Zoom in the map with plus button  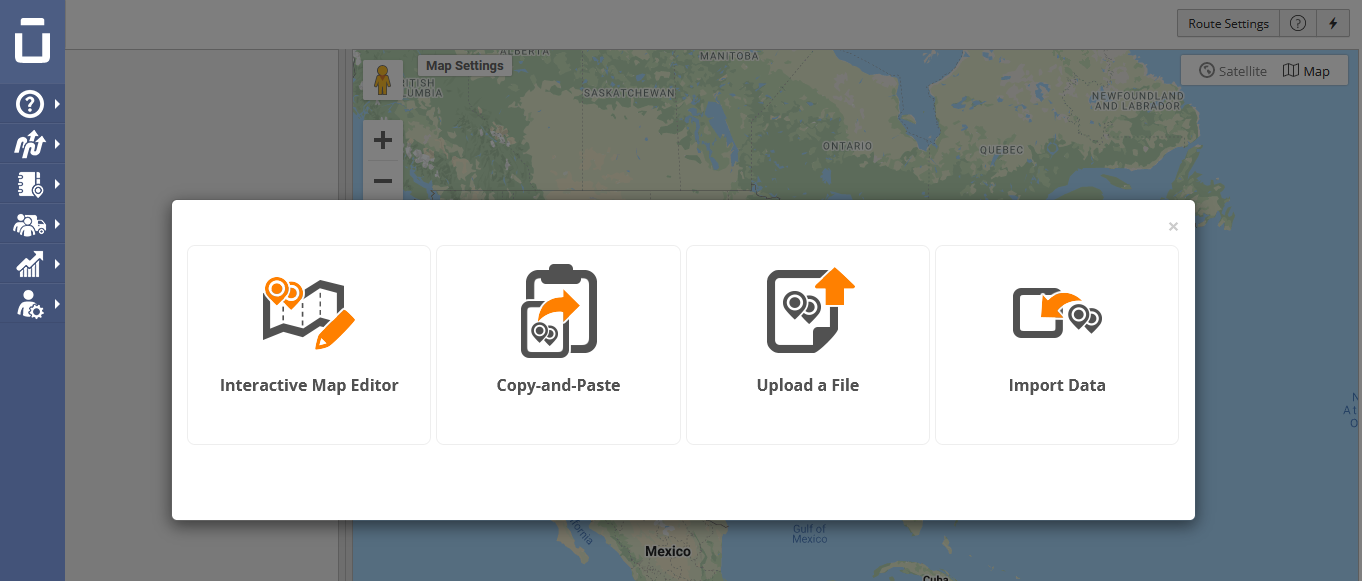coord(382,140)
